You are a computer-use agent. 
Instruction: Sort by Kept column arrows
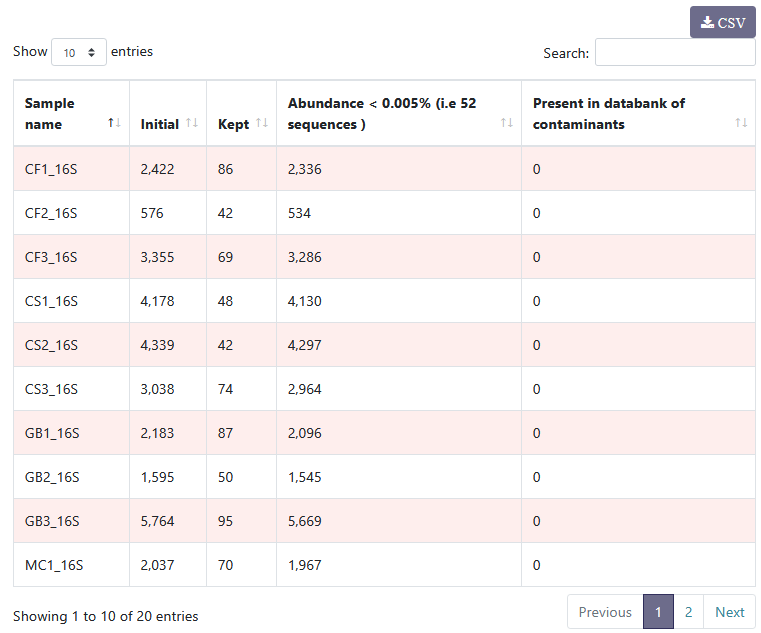point(261,123)
